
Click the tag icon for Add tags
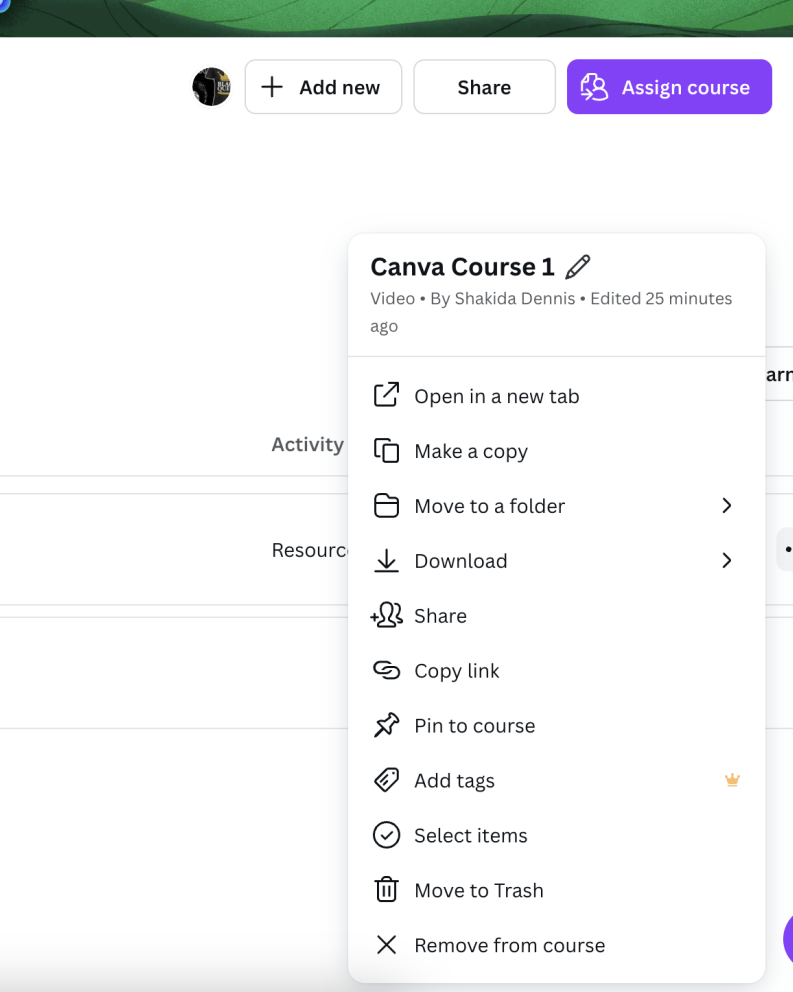(386, 780)
